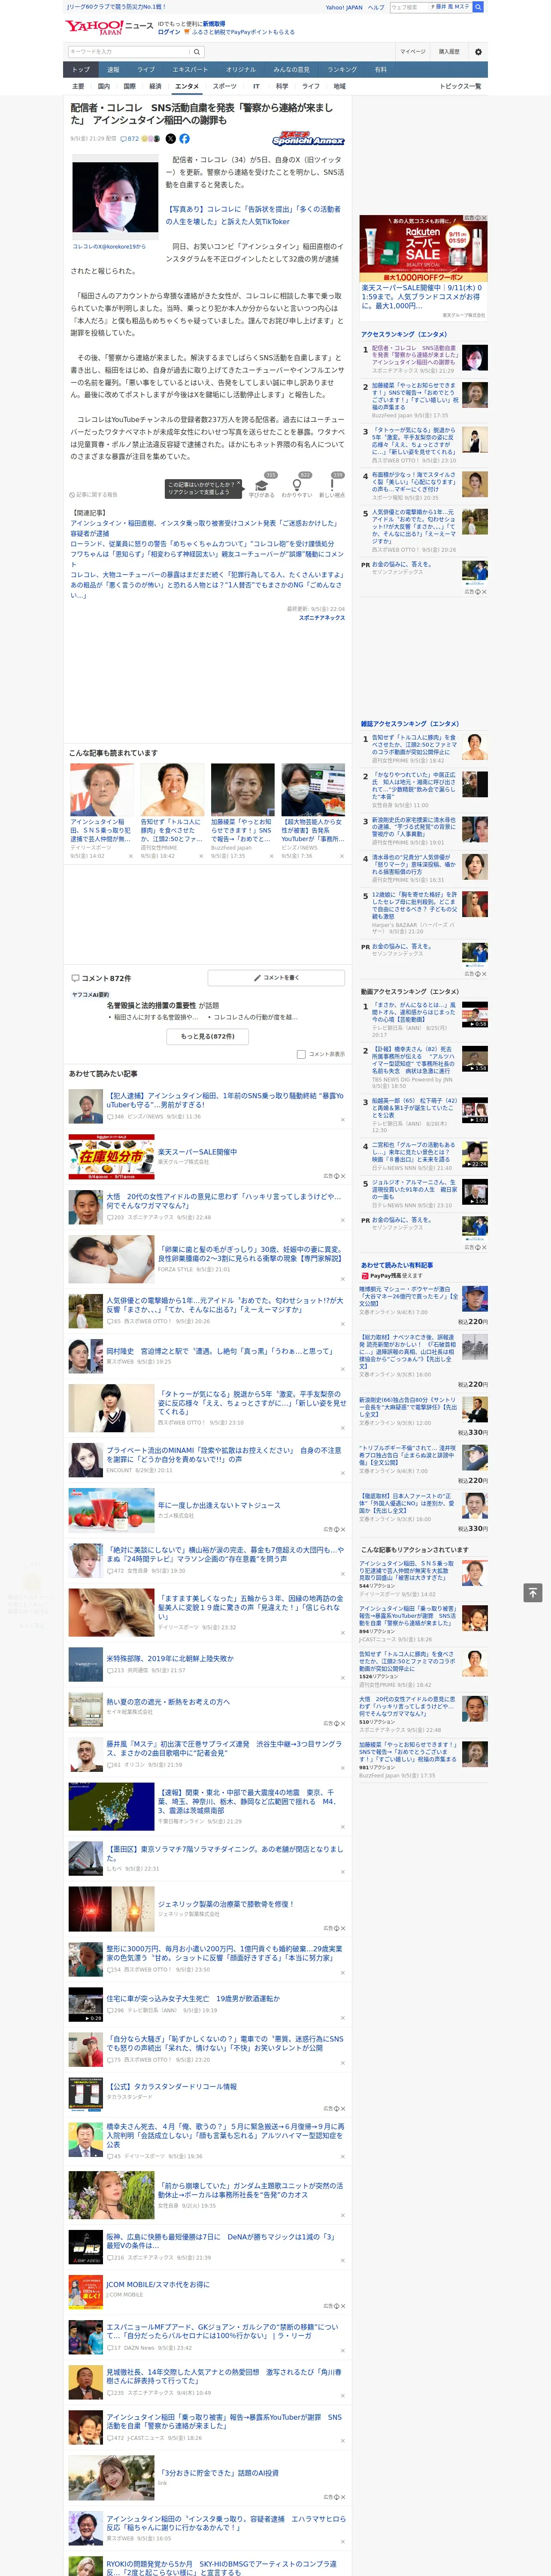Open the マイページ button
Screen dimensions: 551x2576
click(412, 51)
